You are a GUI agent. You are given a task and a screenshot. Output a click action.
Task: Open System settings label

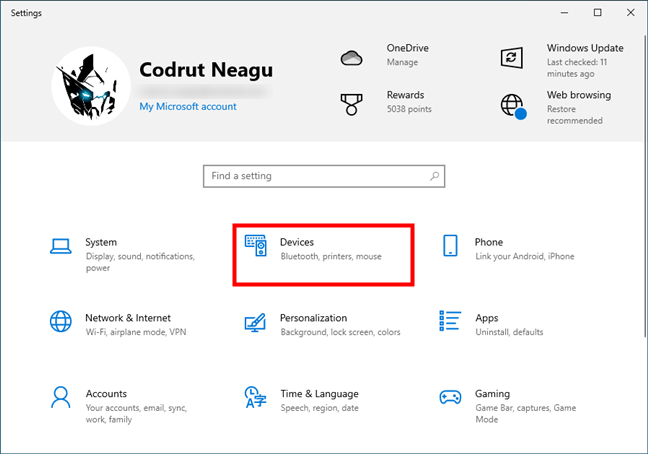click(101, 242)
